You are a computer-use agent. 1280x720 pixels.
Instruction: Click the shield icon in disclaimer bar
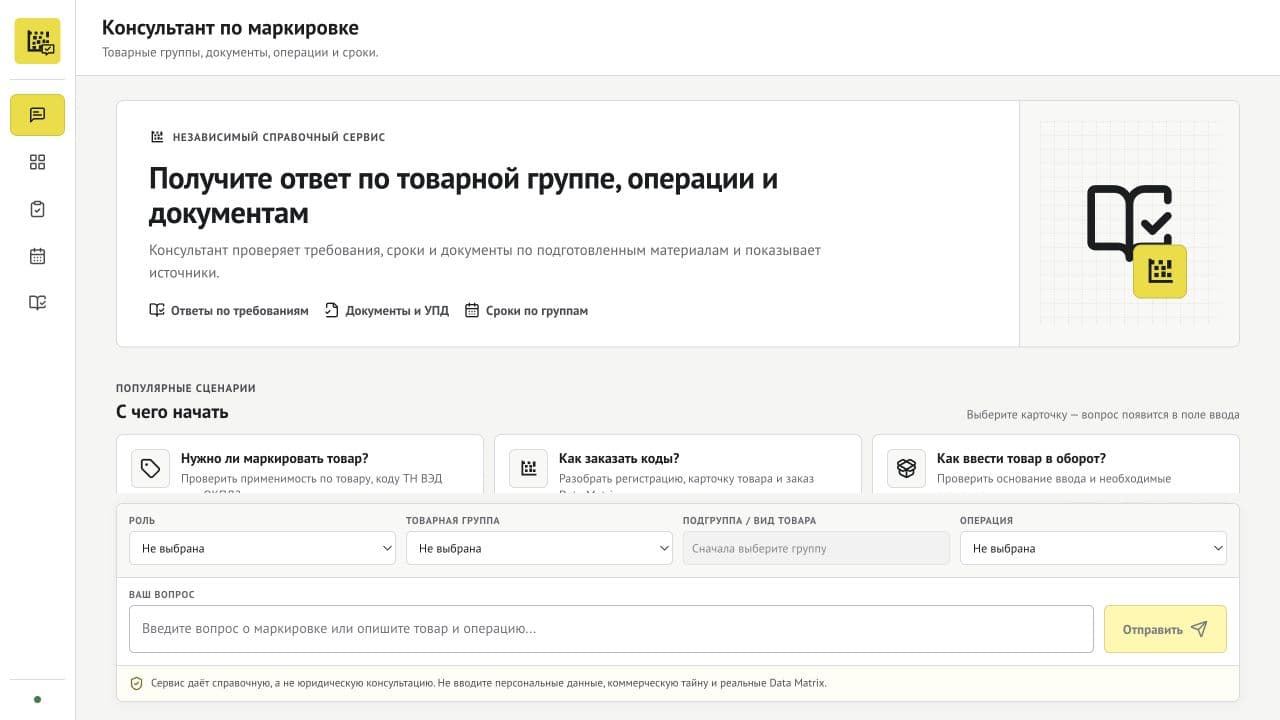tap(137, 684)
